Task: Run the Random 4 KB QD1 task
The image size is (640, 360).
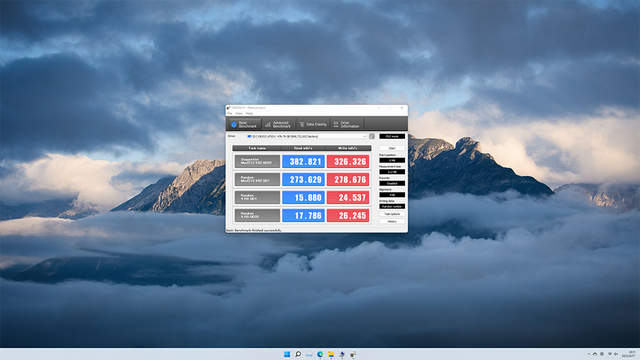Action: (x=258, y=197)
